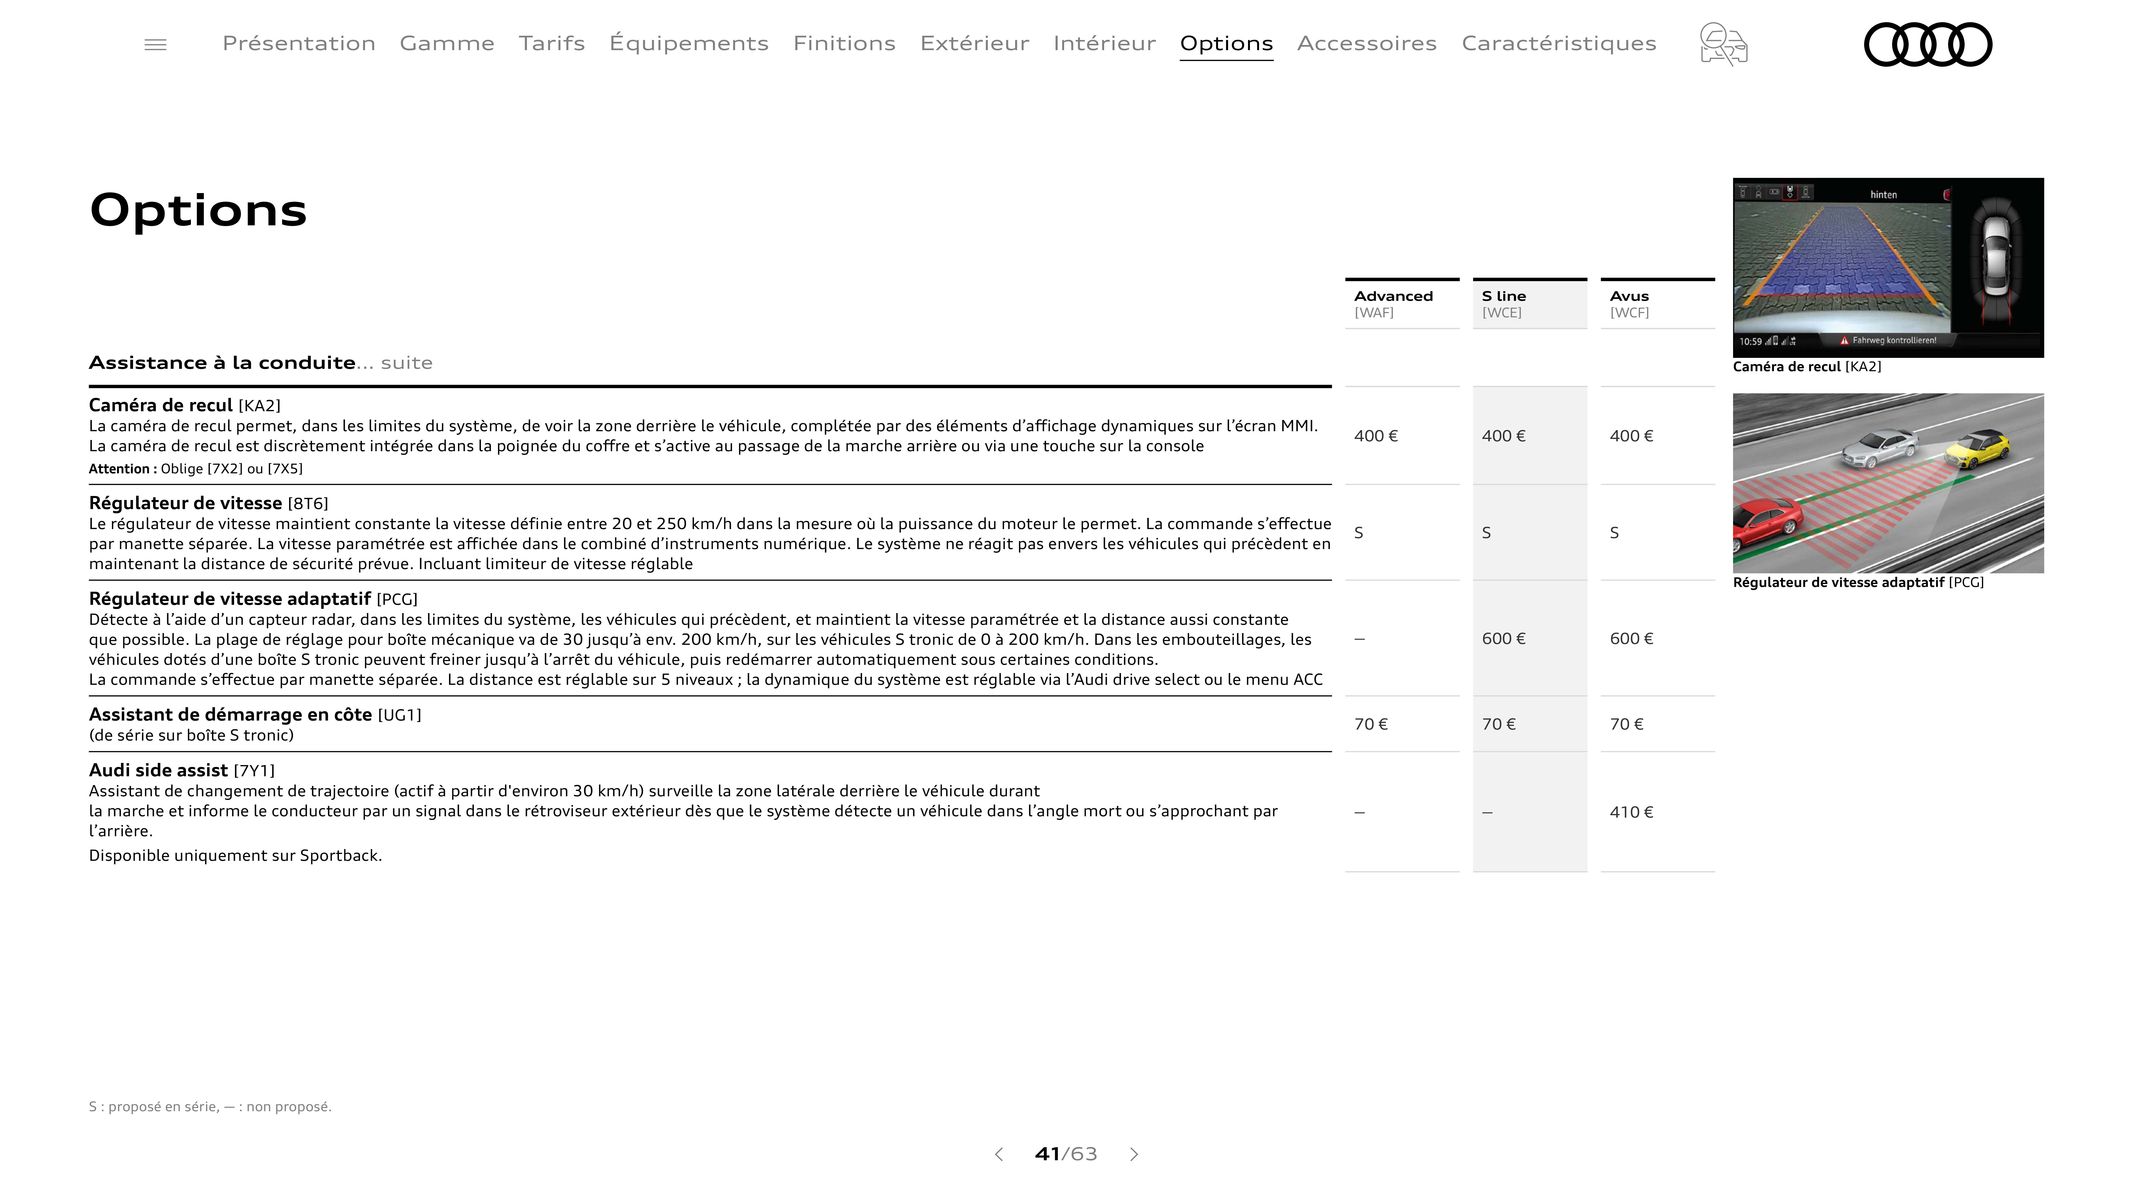Open the hamburger menu icon
This screenshot has height=1200, width=2133.
pos(155,44)
